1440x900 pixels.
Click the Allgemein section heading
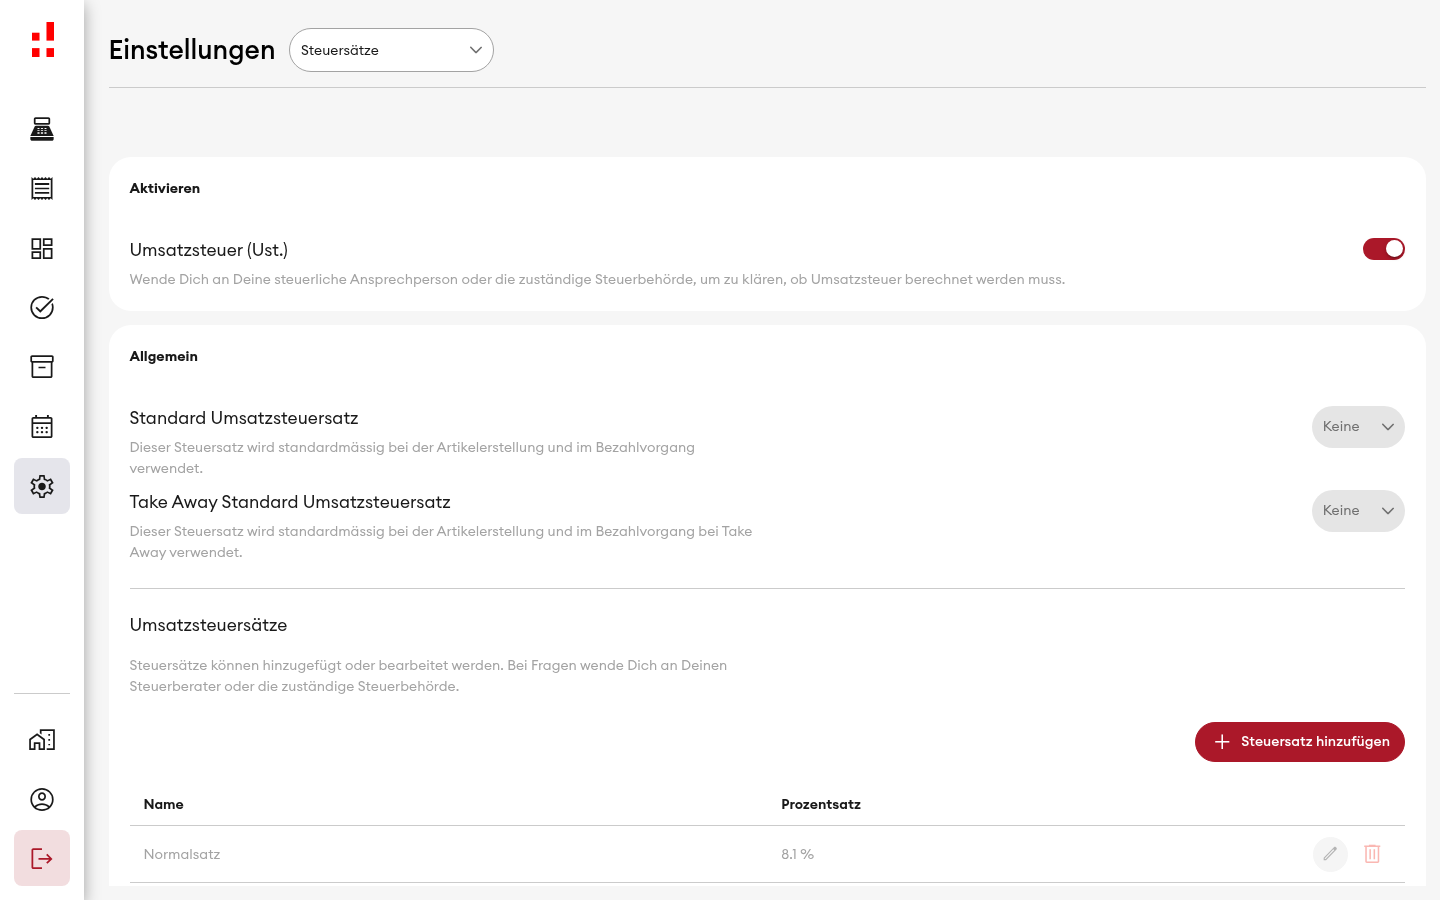click(x=164, y=356)
